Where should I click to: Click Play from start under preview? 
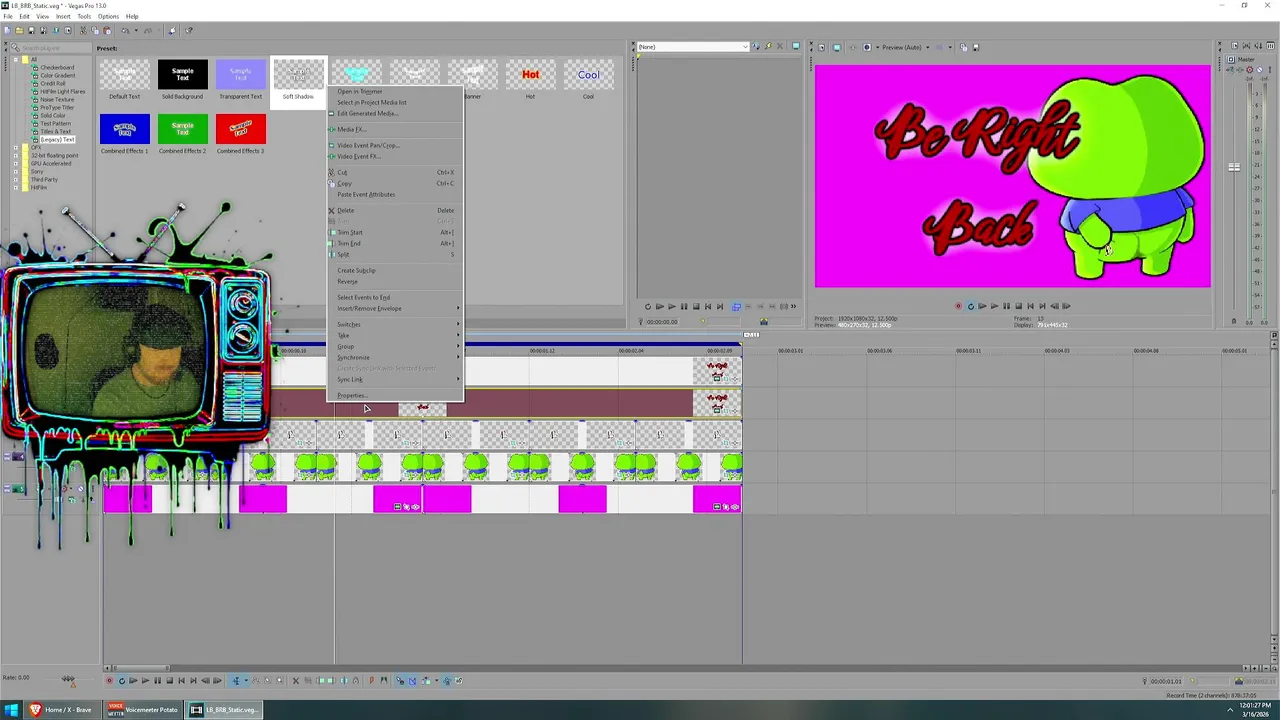pos(982,306)
